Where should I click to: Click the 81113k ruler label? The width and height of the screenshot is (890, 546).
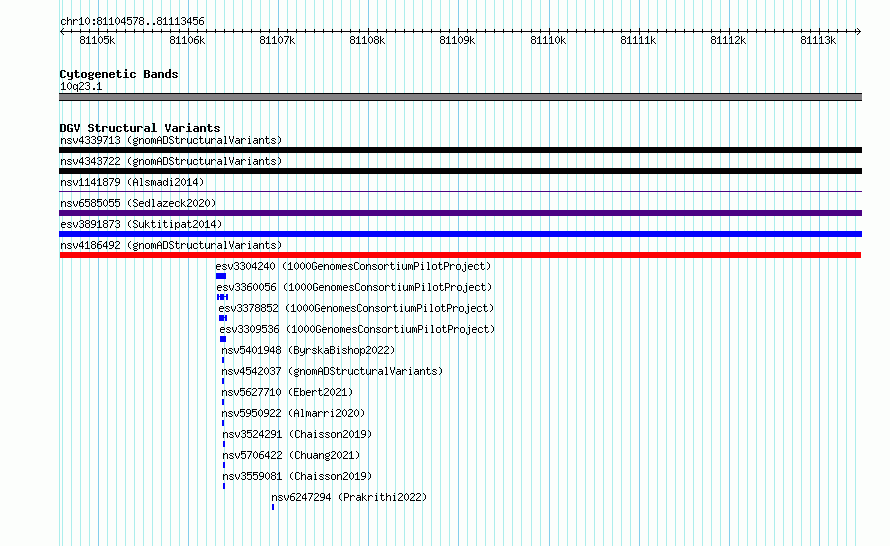(818, 40)
